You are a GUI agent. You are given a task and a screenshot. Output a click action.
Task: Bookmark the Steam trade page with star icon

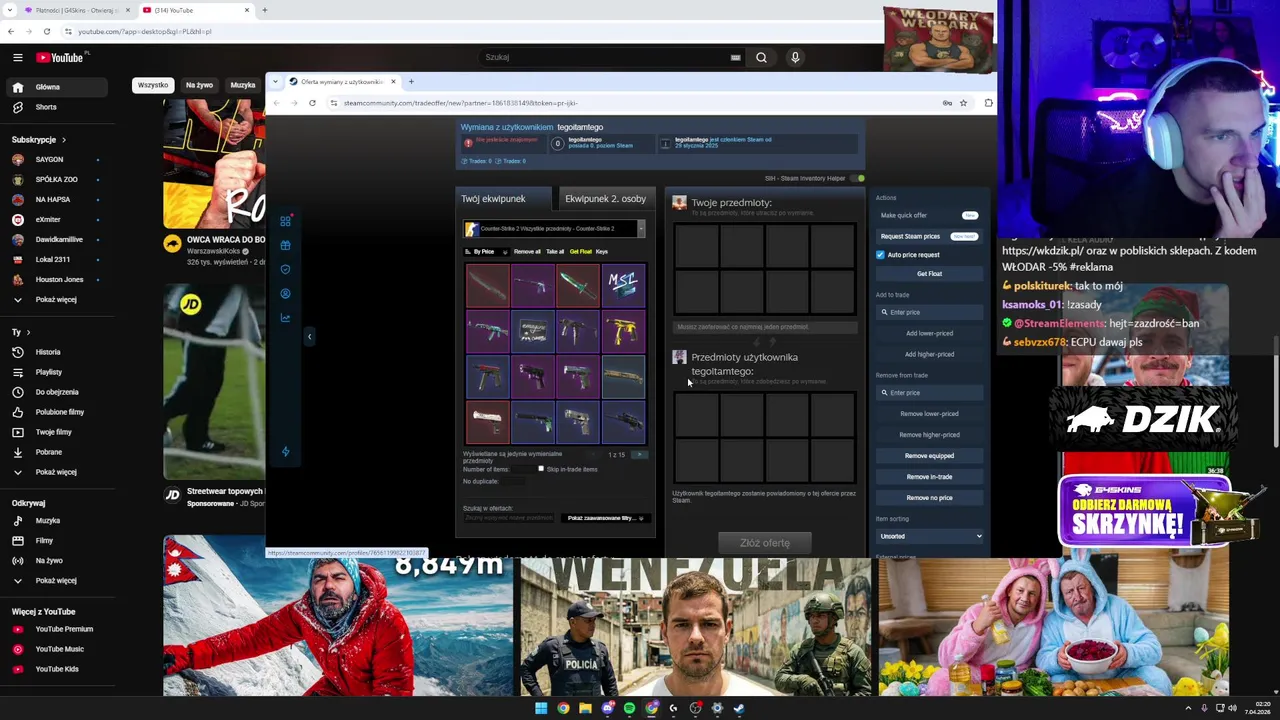coord(963,103)
